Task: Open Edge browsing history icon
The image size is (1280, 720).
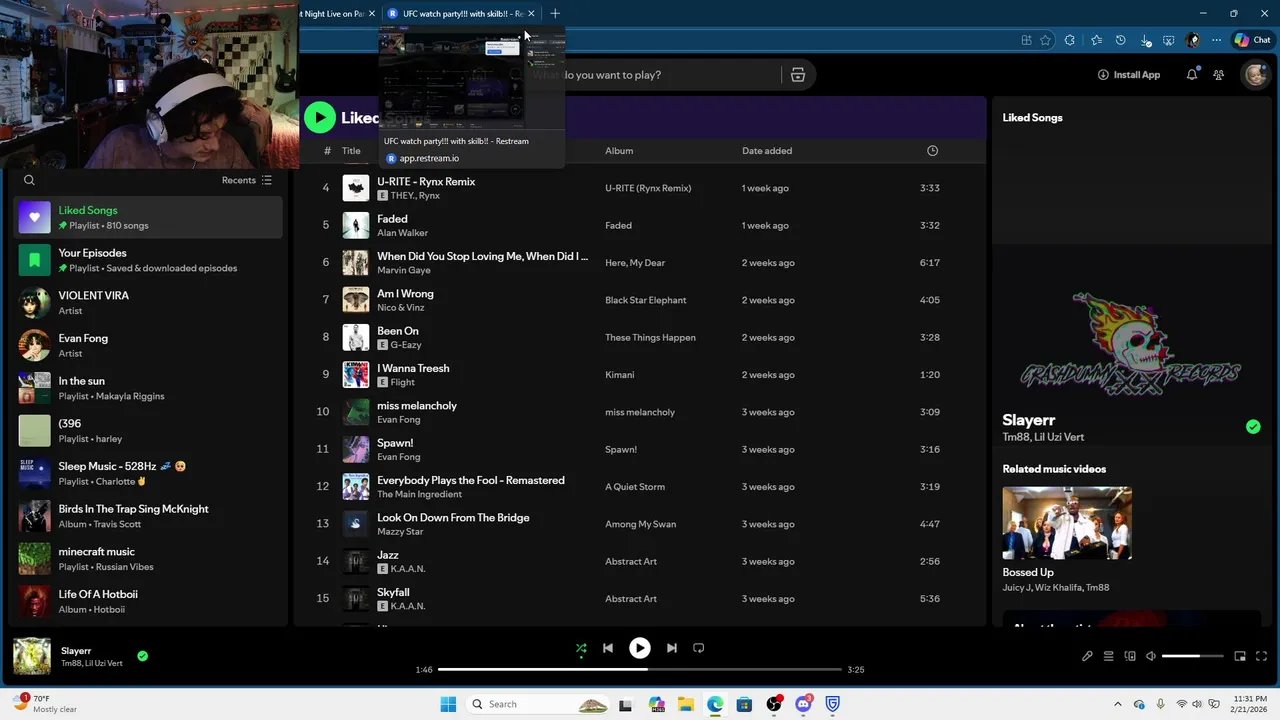Action: click(x=1120, y=40)
